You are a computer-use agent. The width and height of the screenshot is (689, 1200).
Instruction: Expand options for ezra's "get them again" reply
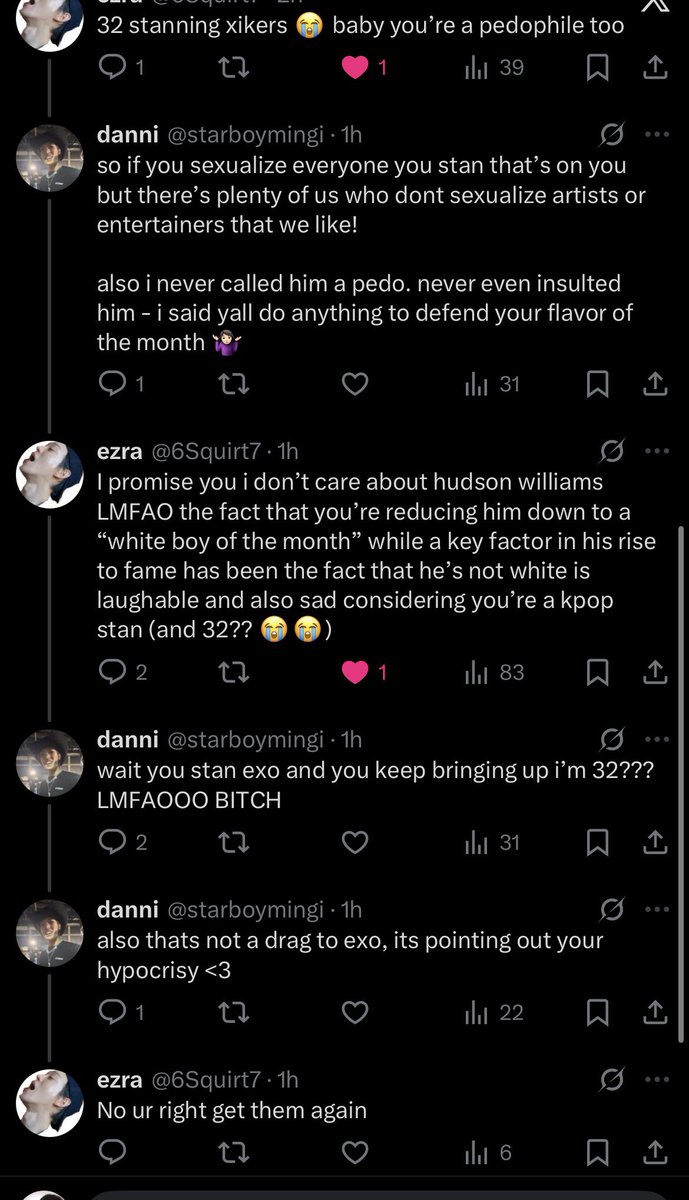tap(656, 1080)
